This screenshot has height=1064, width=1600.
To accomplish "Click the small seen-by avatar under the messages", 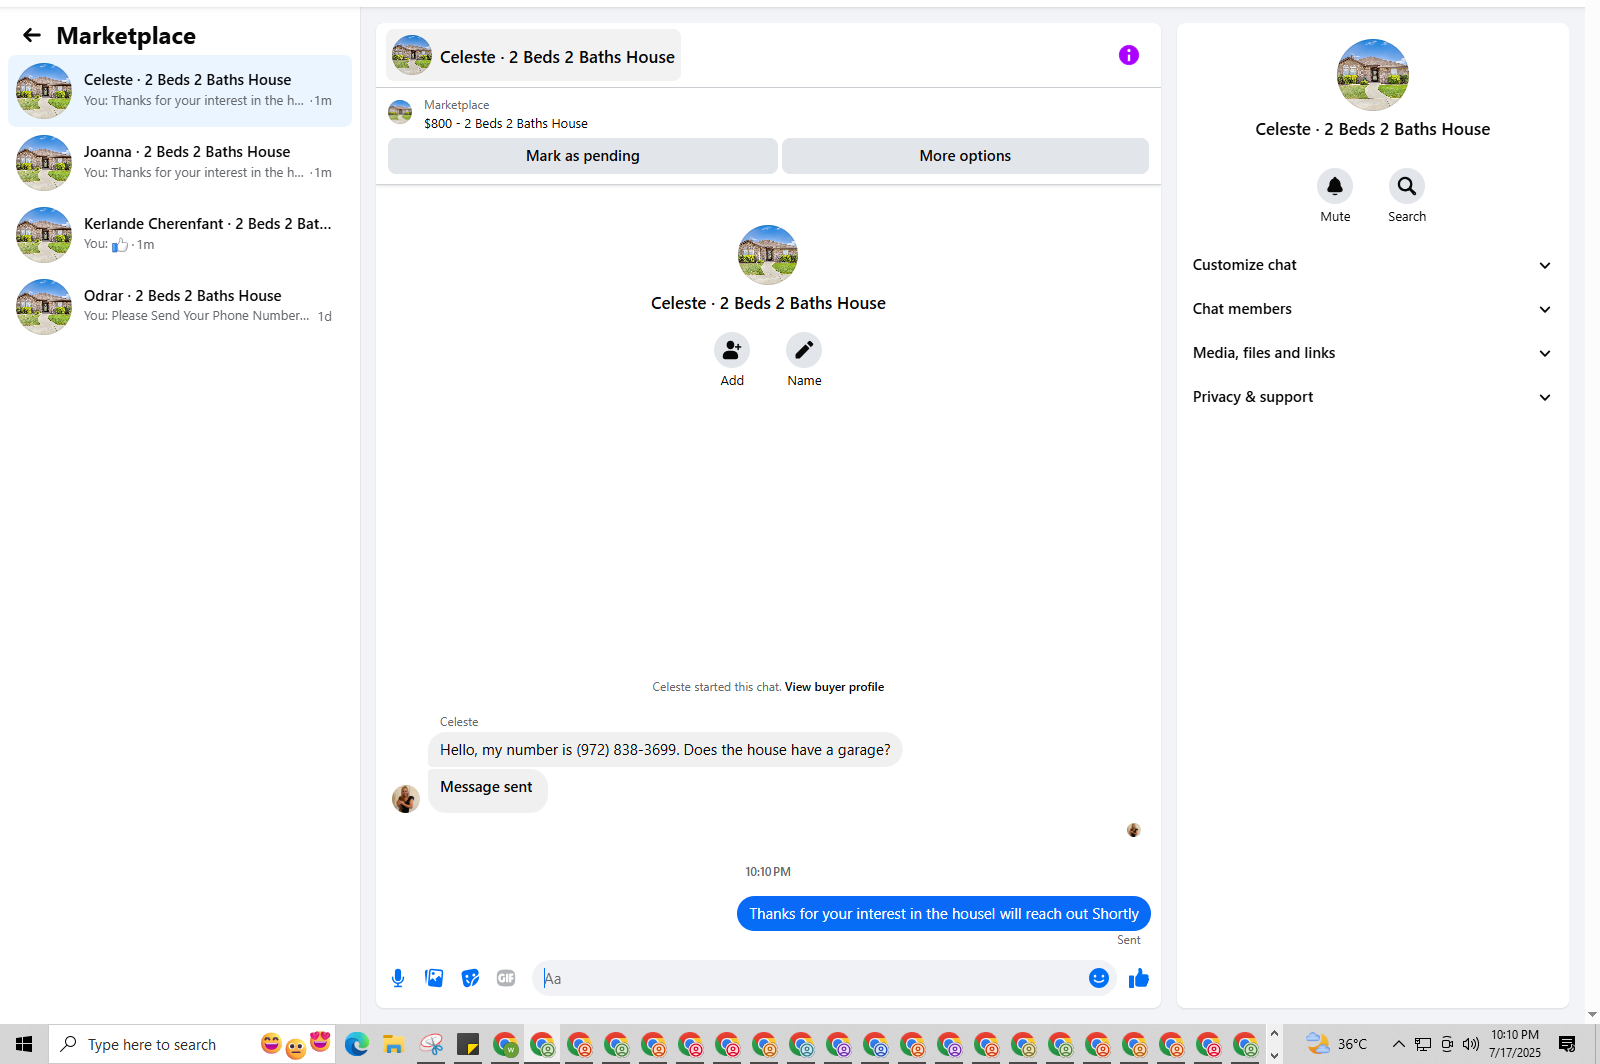I will click(x=1134, y=830).
